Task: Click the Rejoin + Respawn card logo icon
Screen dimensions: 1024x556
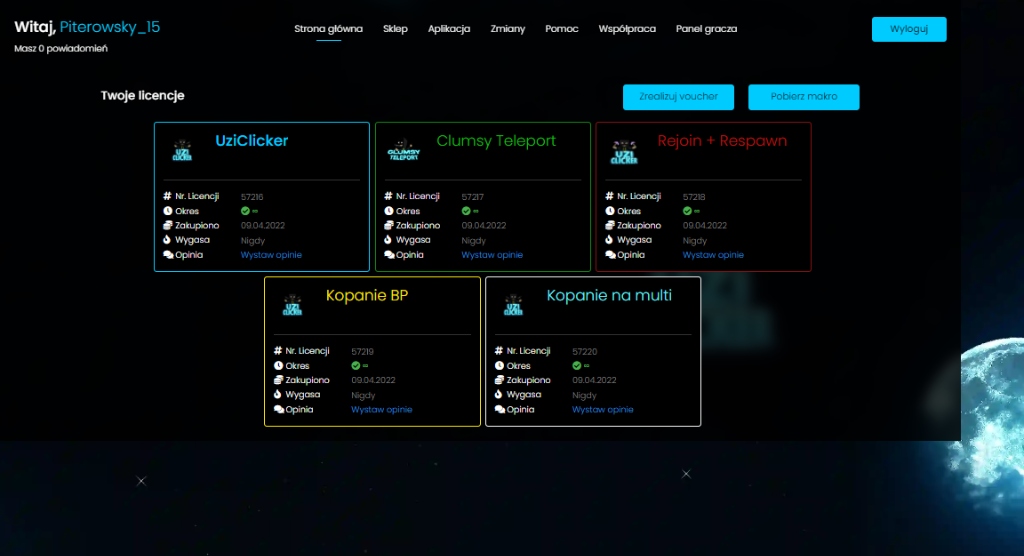Action: coord(624,152)
